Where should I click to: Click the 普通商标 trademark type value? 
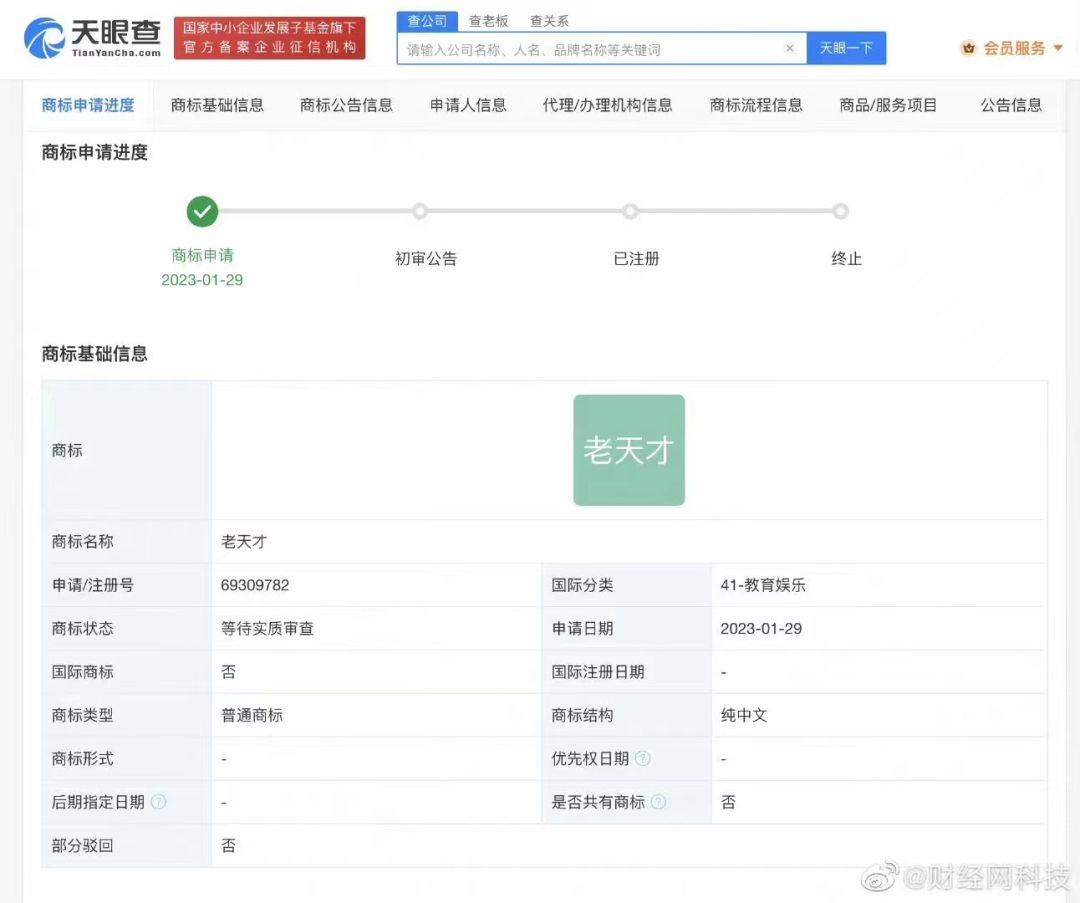coord(251,715)
